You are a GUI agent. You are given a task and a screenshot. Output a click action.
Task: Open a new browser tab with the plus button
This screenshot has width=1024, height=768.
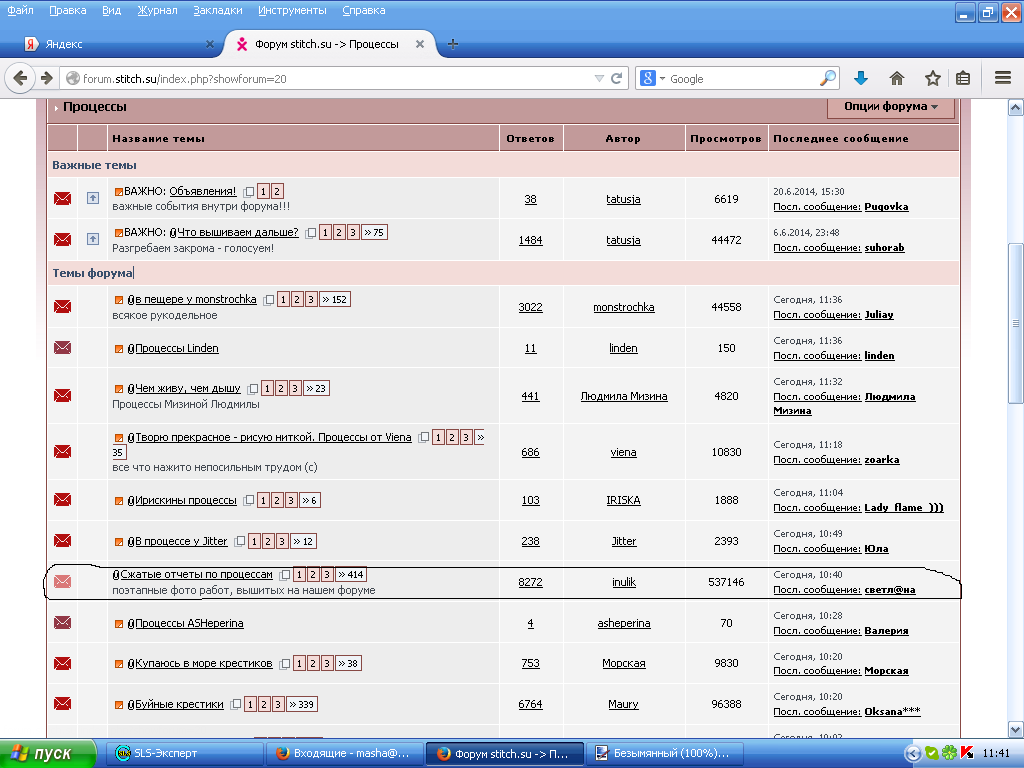point(453,44)
